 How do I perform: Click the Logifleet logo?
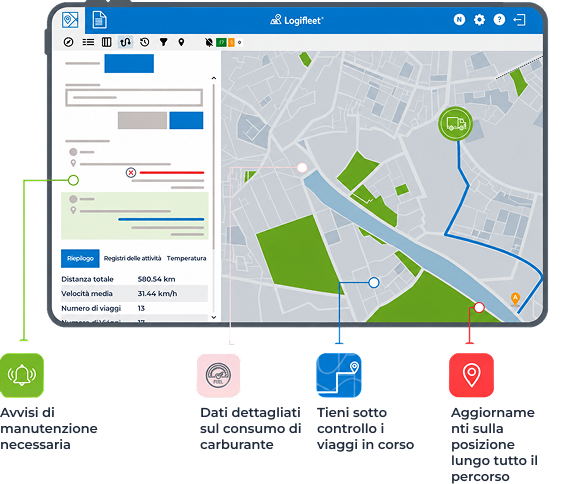tap(296, 20)
